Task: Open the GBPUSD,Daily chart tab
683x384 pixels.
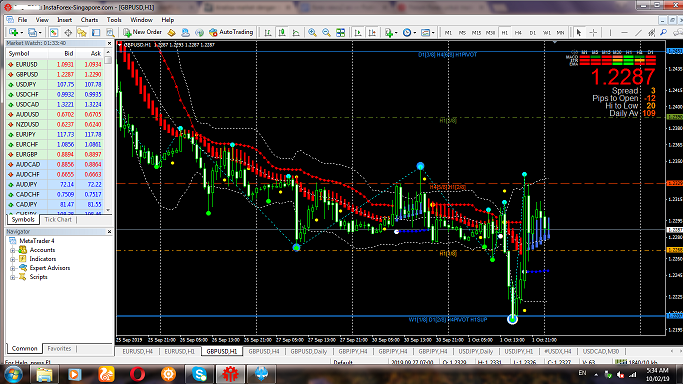Action: (308, 351)
